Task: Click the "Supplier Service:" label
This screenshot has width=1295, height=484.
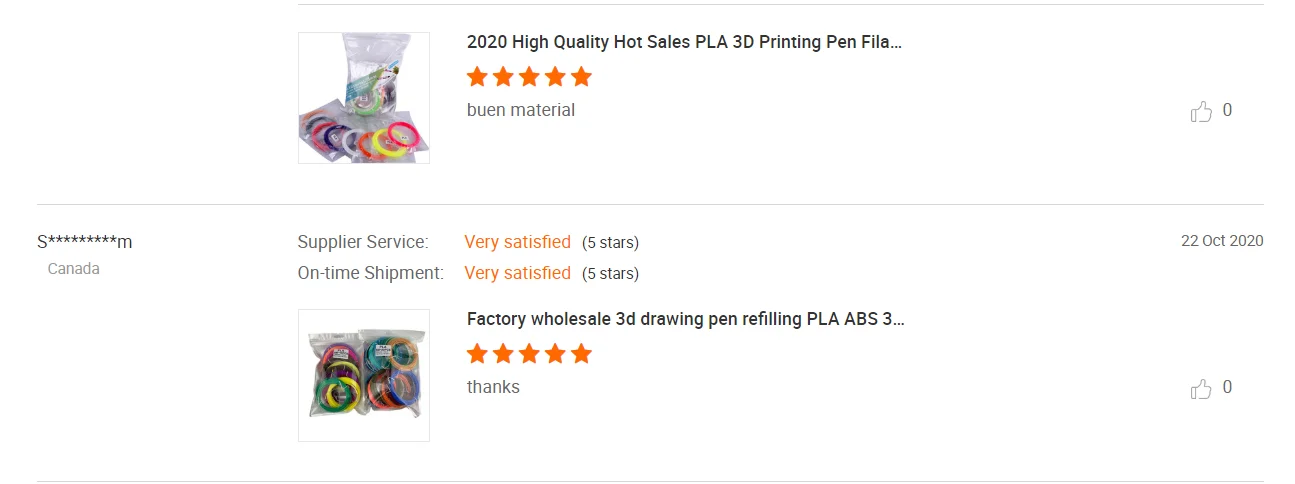Action: click(363, 242)
